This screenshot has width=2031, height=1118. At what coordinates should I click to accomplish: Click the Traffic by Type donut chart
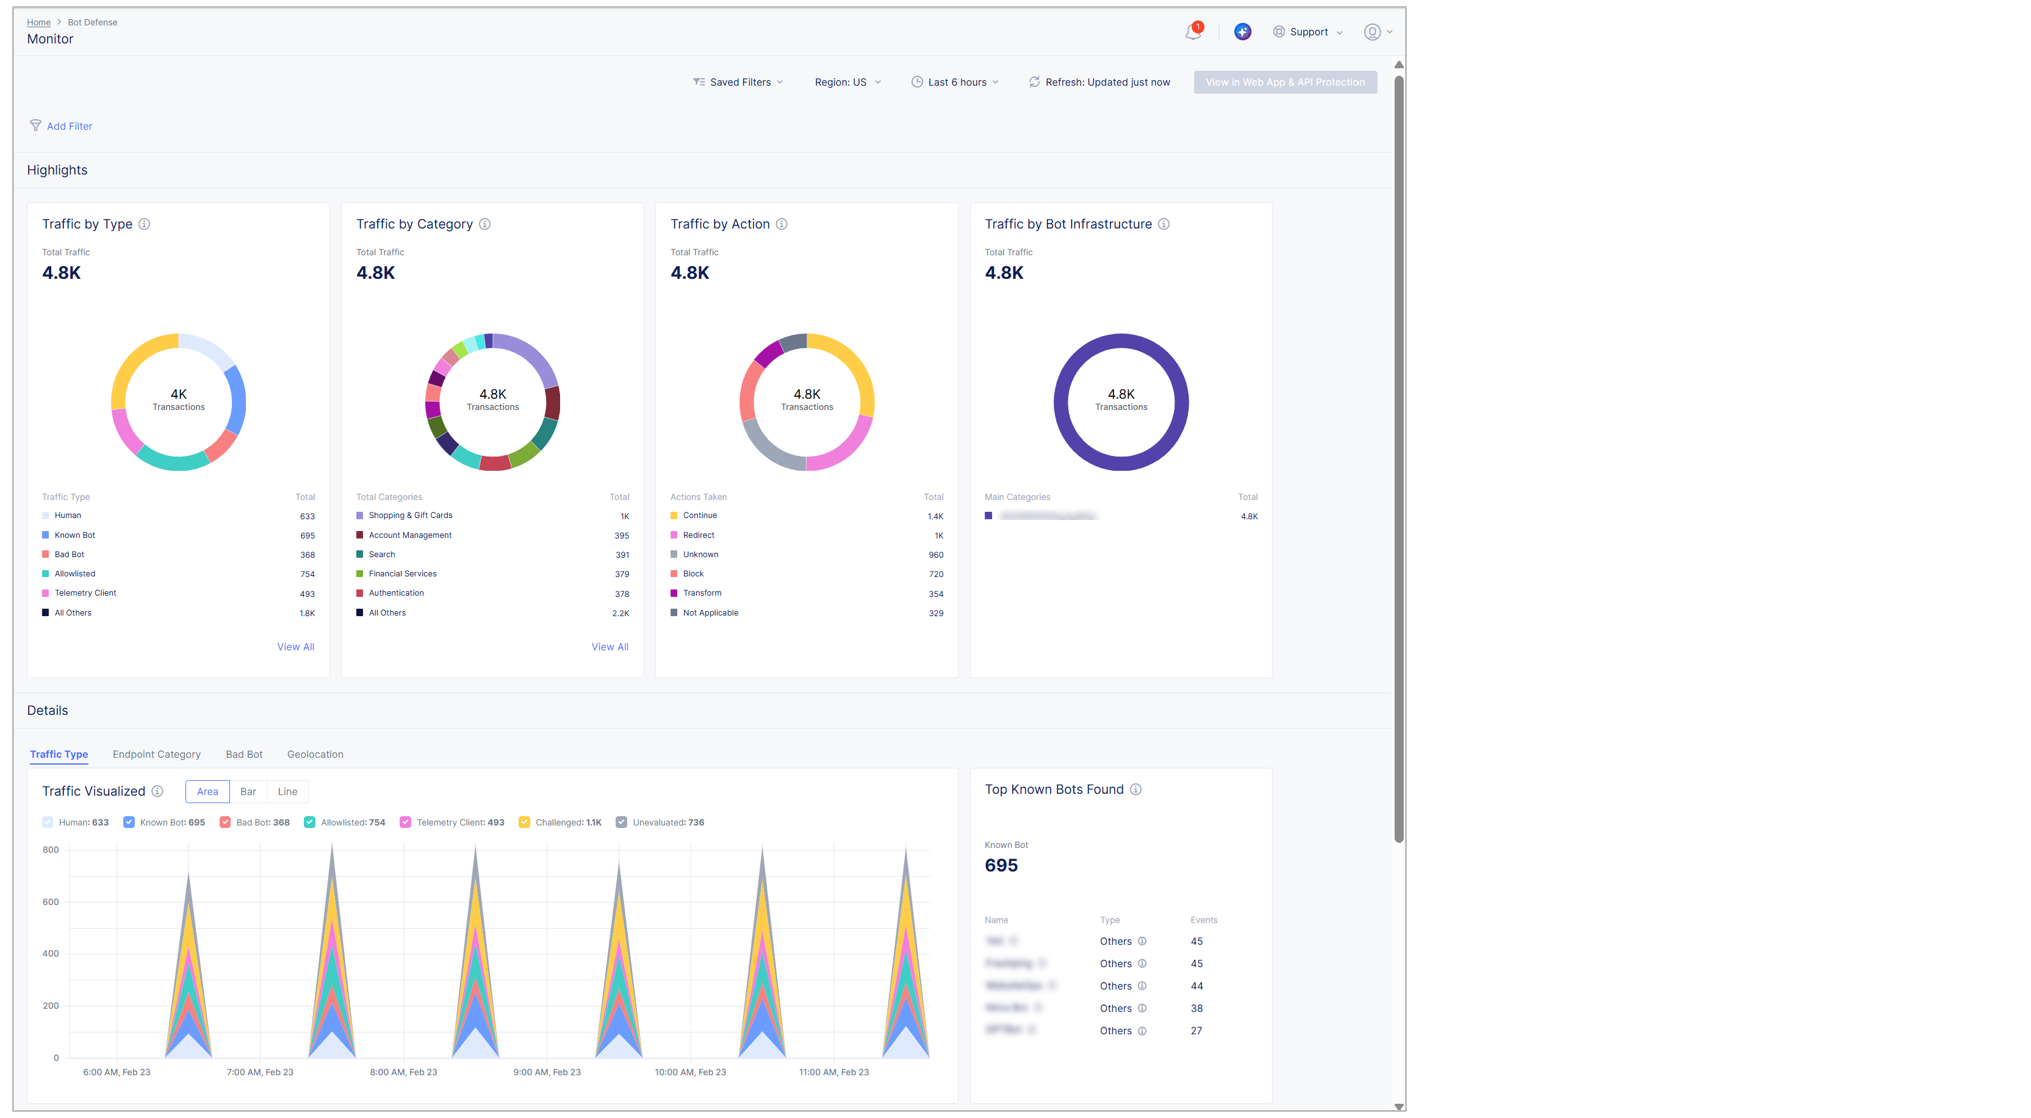(178, 401)
